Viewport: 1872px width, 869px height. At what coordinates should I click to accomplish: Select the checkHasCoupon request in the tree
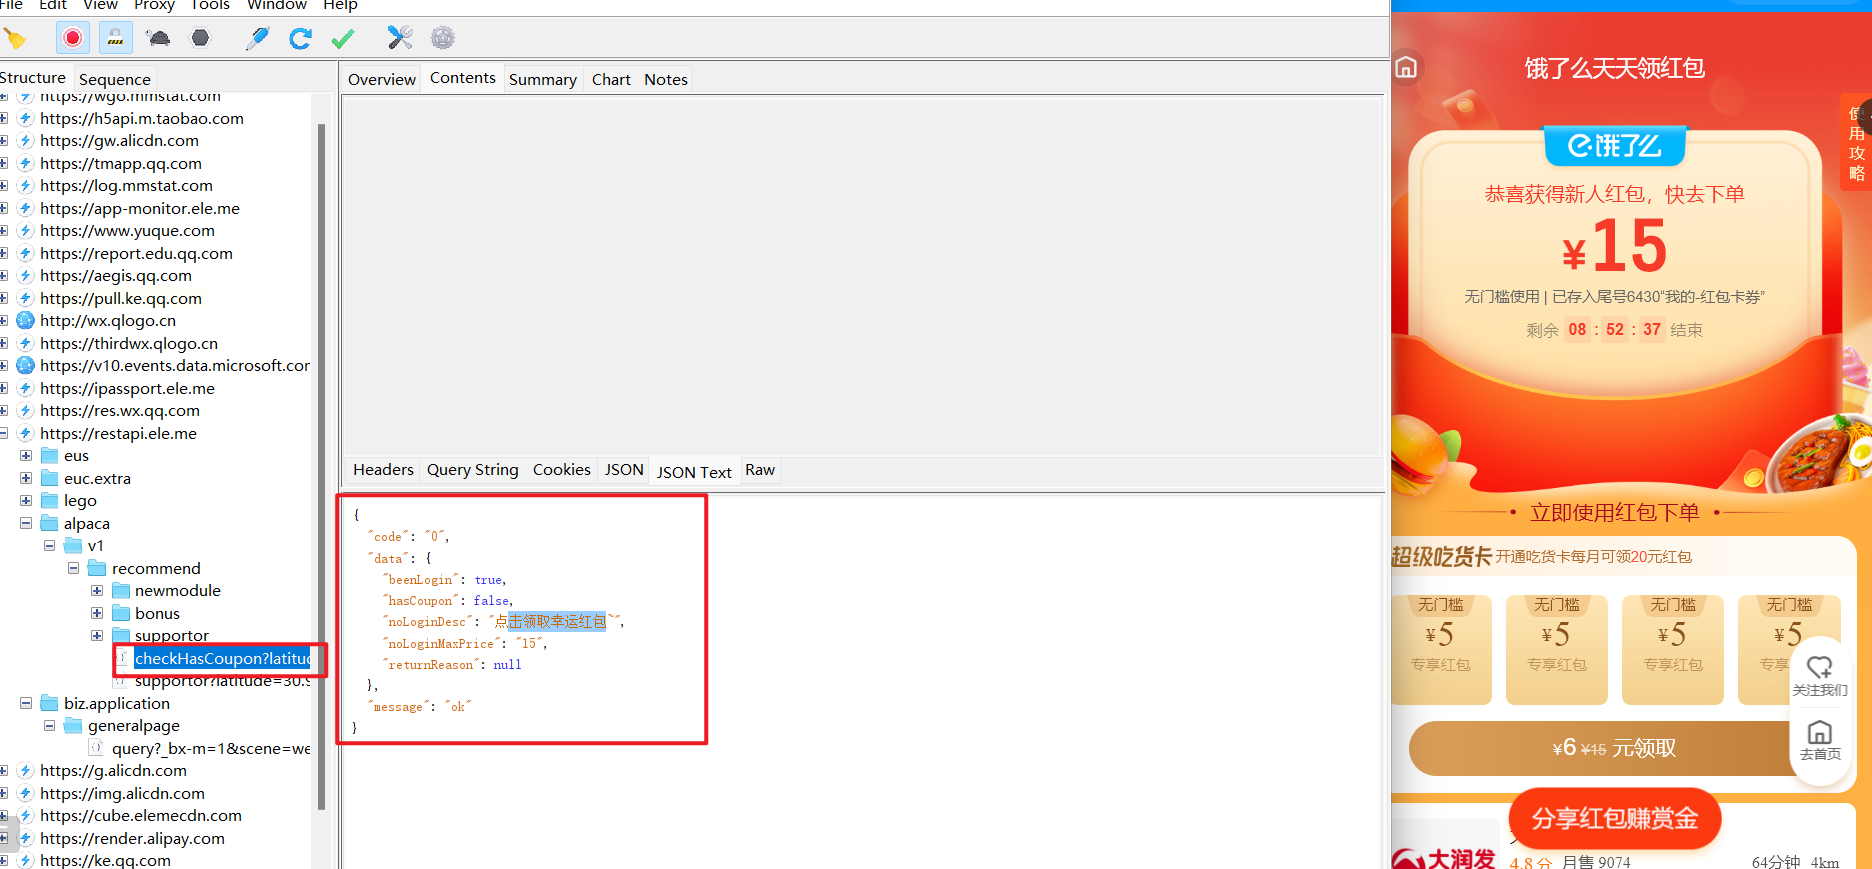[x=222, y=659]
